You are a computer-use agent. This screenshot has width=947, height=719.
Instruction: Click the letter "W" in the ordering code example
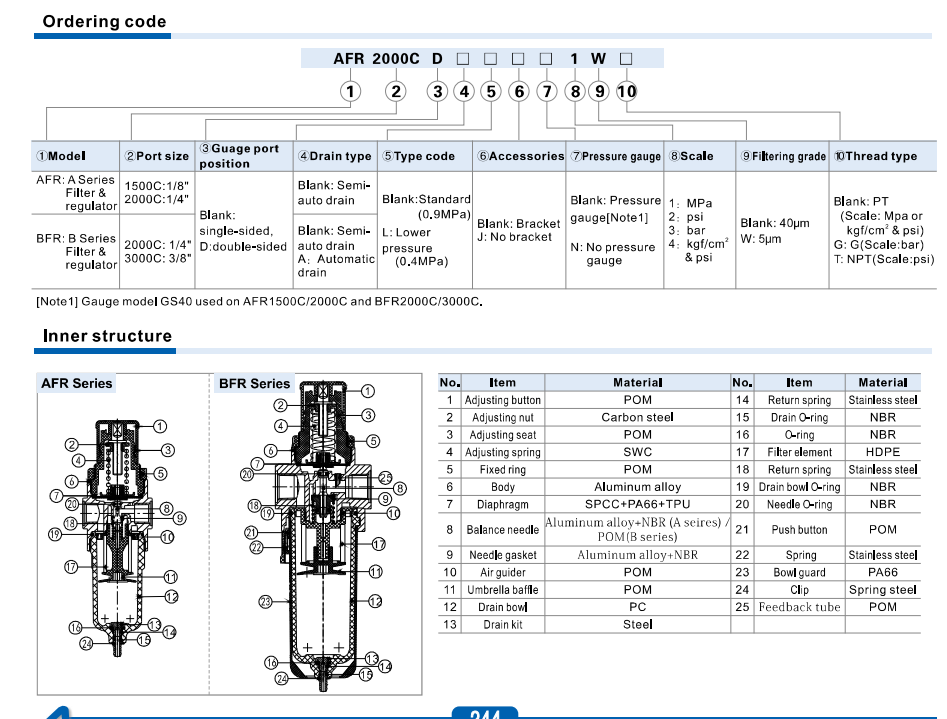pos(598,59)
